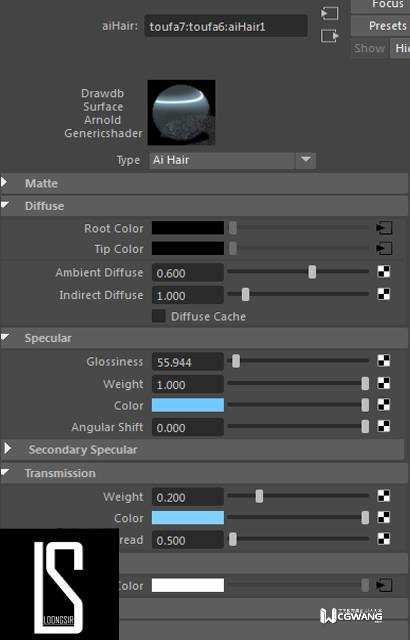Click the Tip Color slider handle
This screenshot has width=410, height=640.
click(233, 248)
